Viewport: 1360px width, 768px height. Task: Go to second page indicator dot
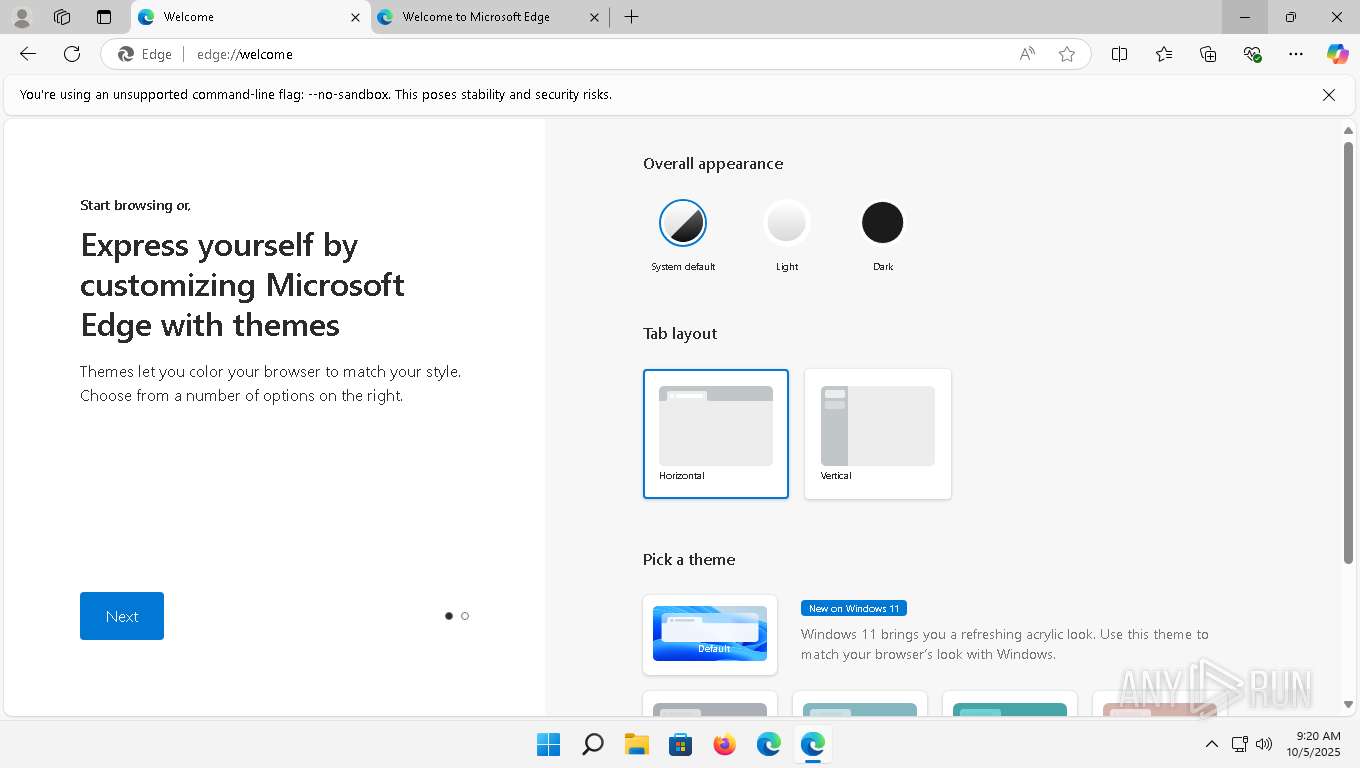point(465,616)
